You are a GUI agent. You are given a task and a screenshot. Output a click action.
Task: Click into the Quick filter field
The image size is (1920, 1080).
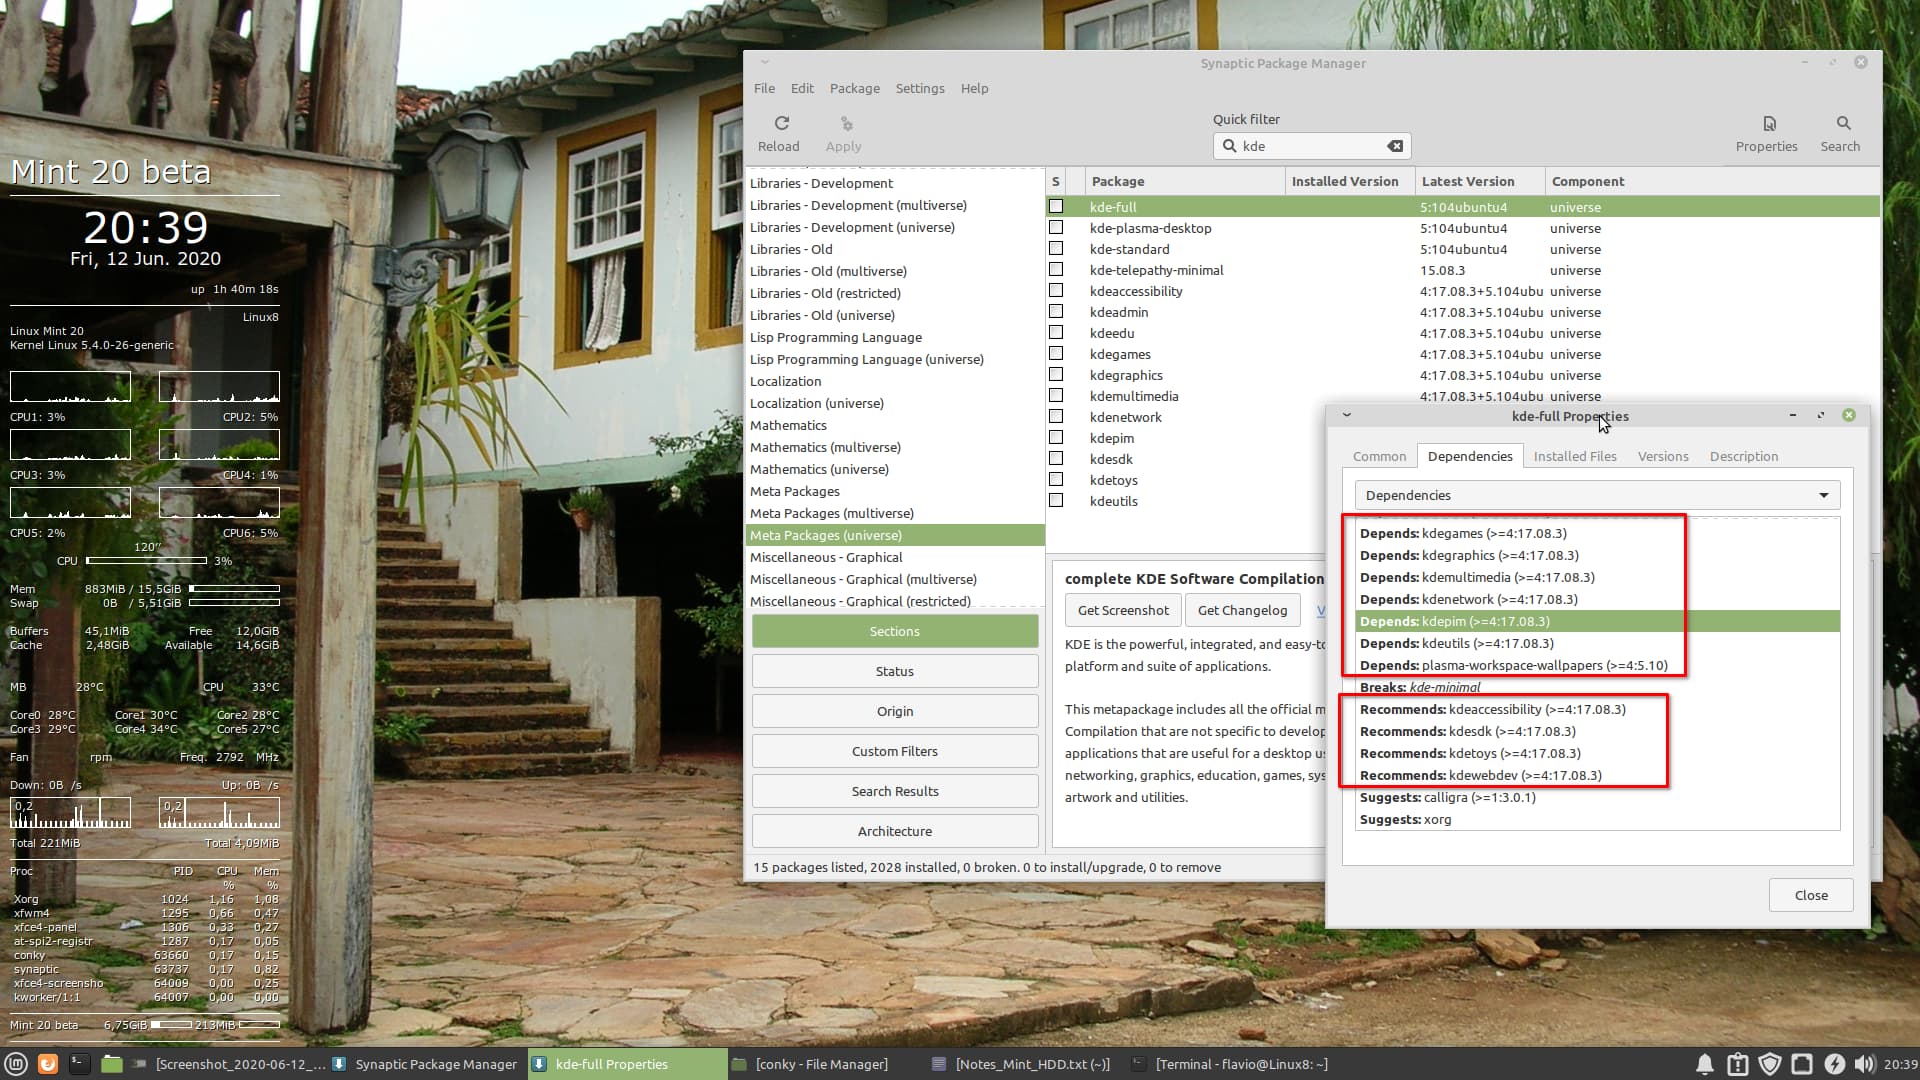[x=1310, y=146]
